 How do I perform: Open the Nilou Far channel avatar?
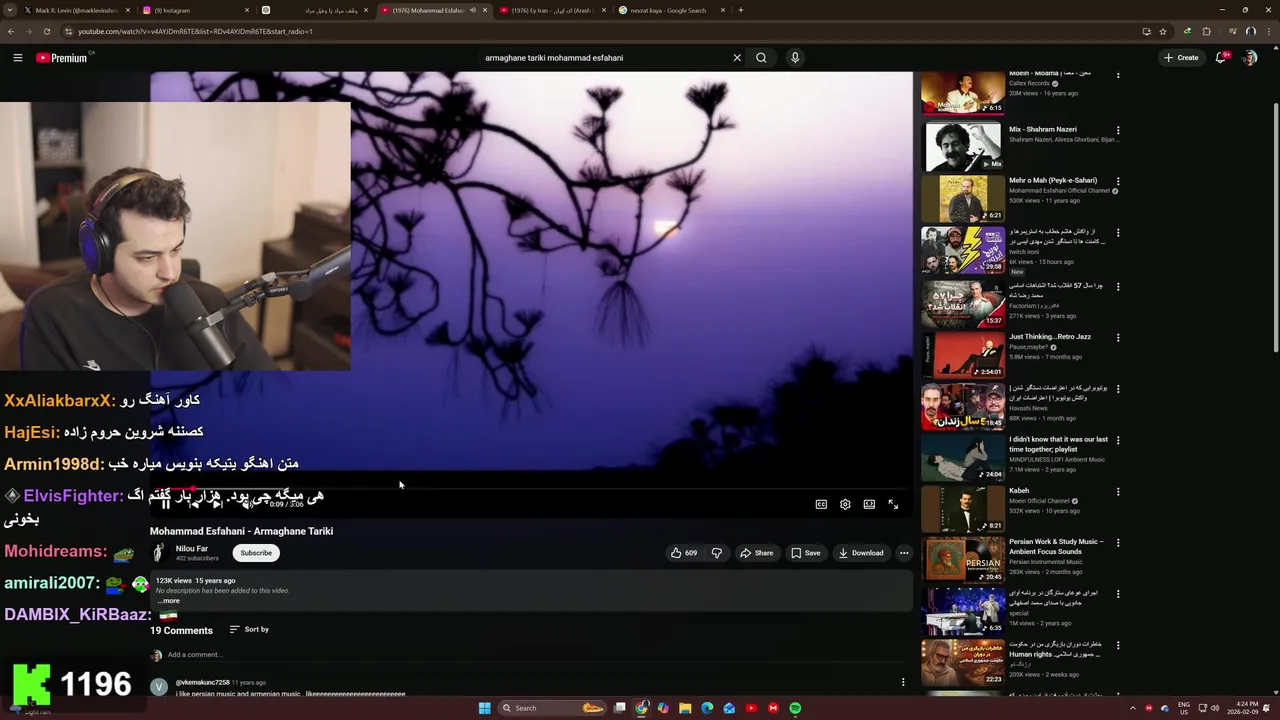158,553
